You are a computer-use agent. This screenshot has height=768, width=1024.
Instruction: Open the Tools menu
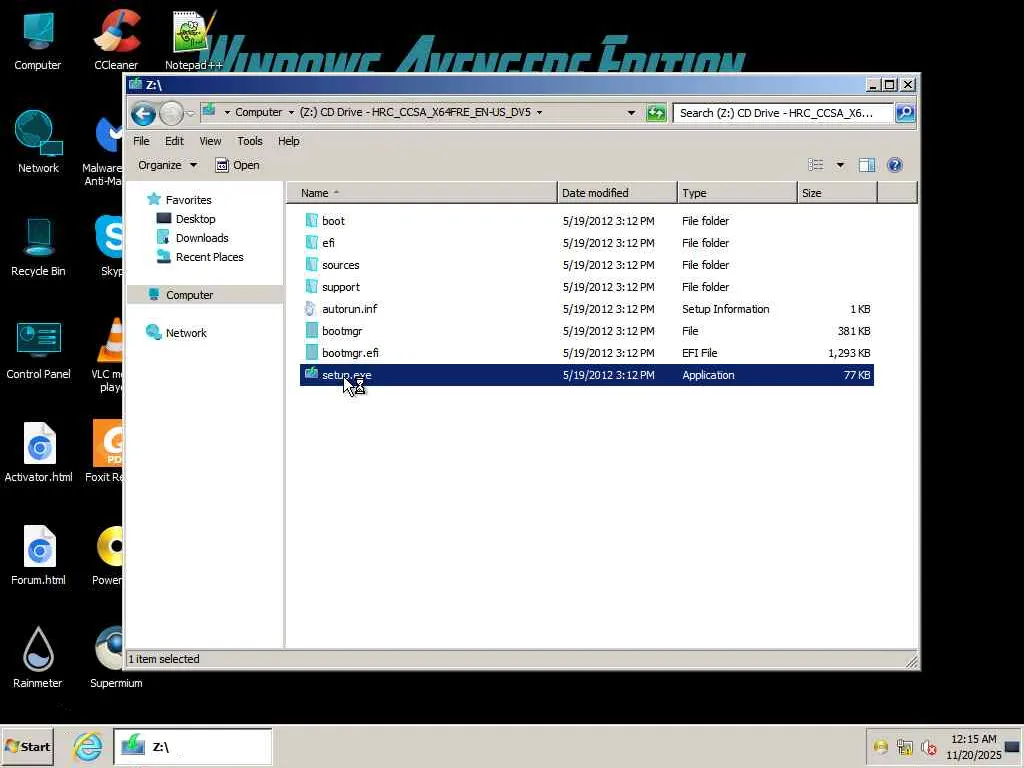pyautogui.click(x=249, y=141)
